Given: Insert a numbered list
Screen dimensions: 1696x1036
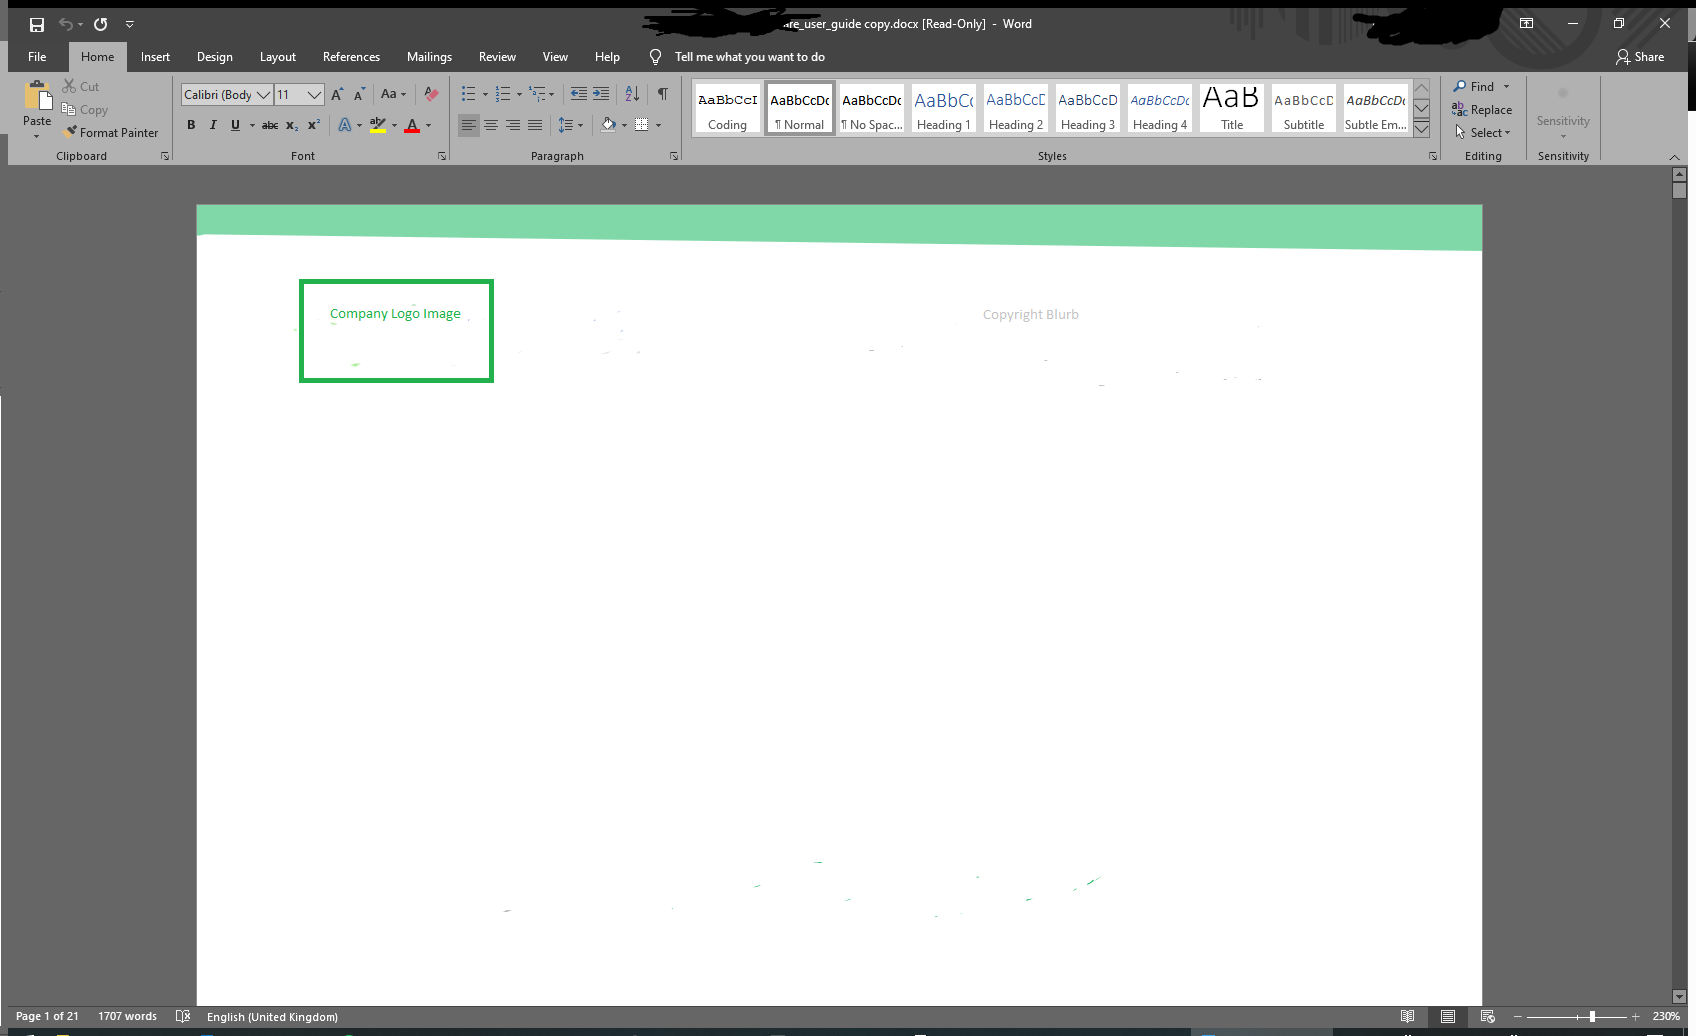Looking at the screenshot, I should pos(503,94).
